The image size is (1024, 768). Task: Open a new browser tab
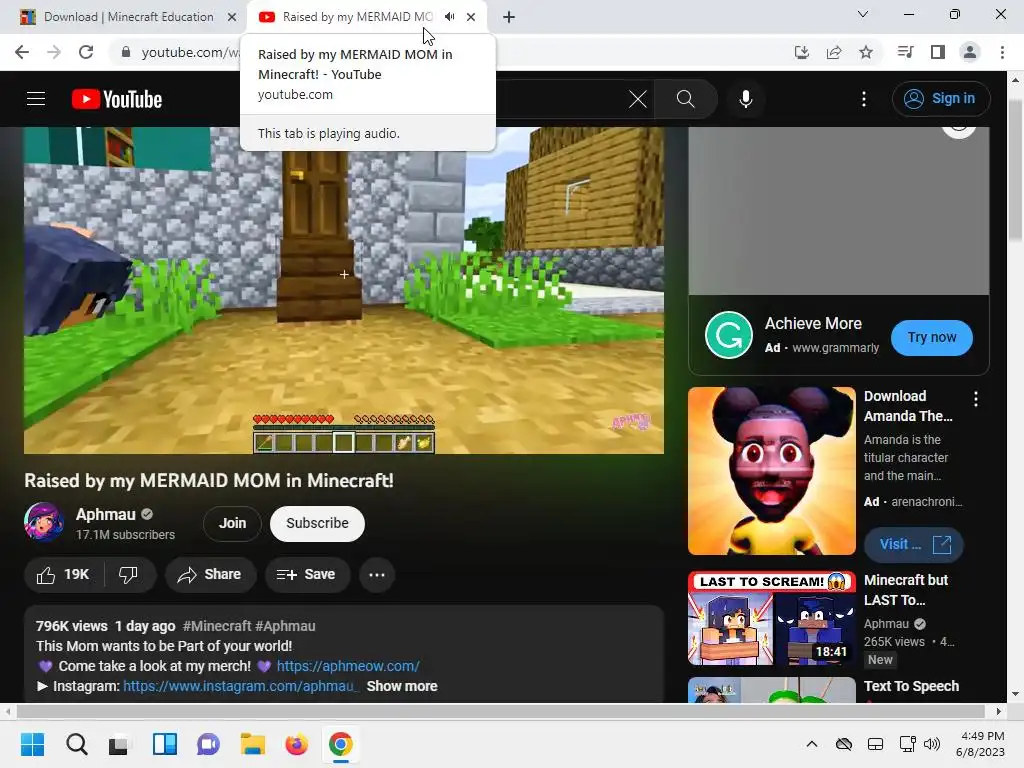pos(509,17)
